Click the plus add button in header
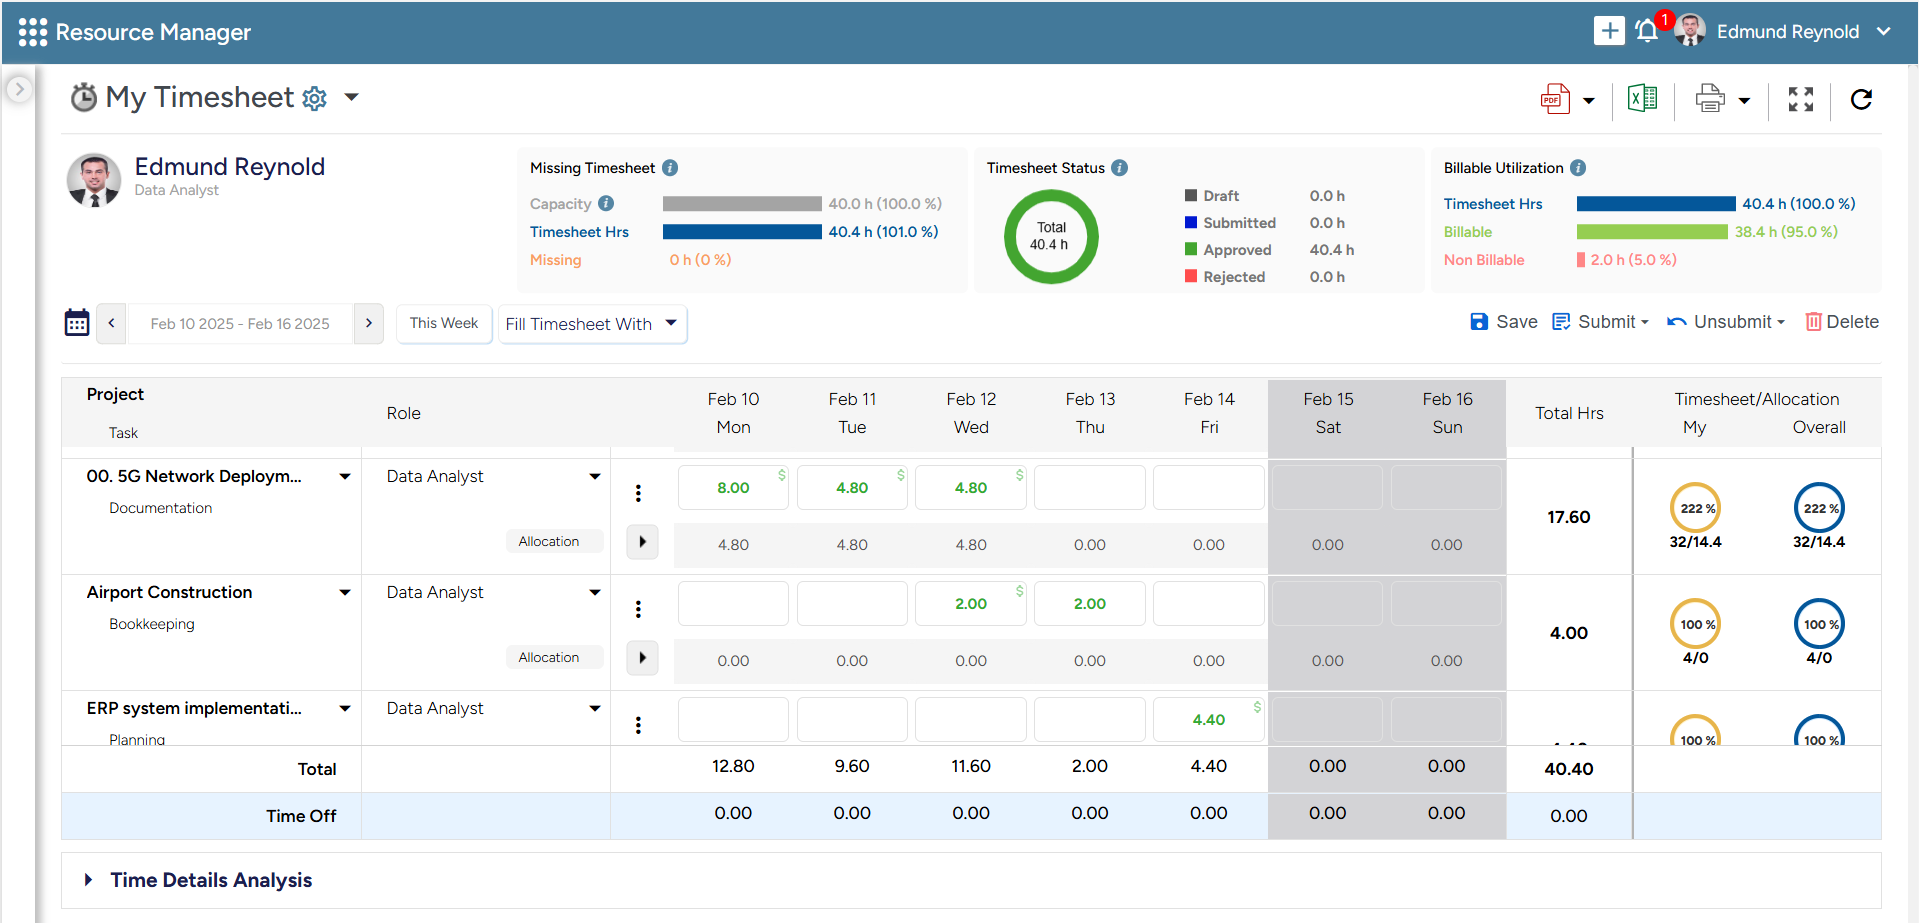This screenshot has height=923, width=1919. (1609, 31)
